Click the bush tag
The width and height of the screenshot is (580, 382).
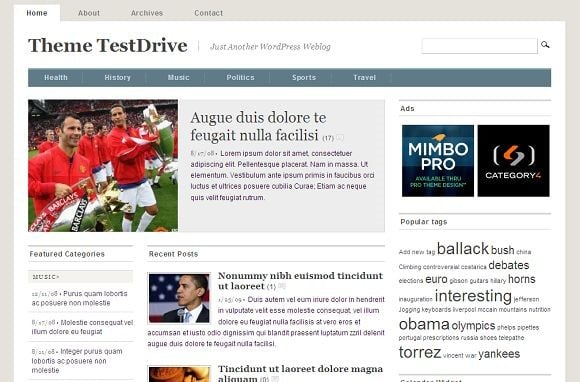(502, 250)
